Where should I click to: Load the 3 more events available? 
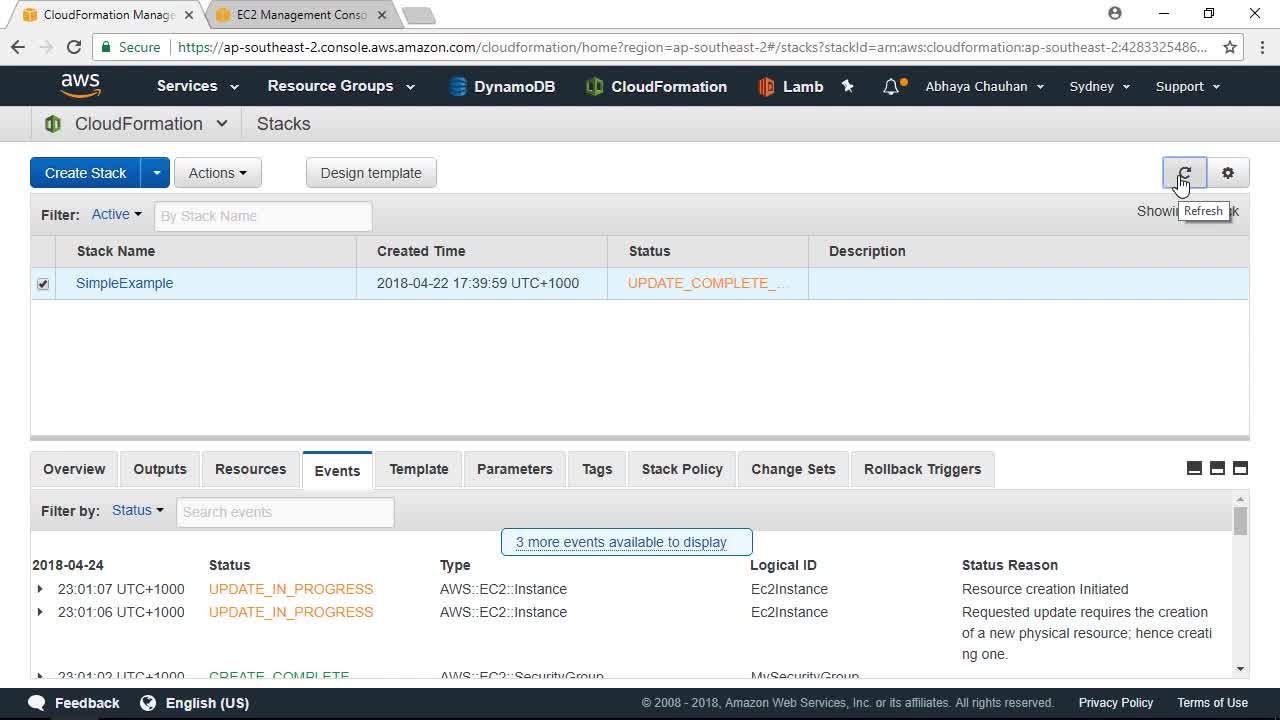[626, 542]
